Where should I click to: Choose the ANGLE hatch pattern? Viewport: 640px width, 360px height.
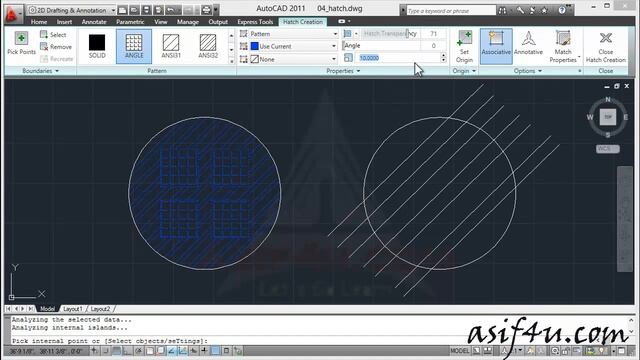[x=134, y=46]
